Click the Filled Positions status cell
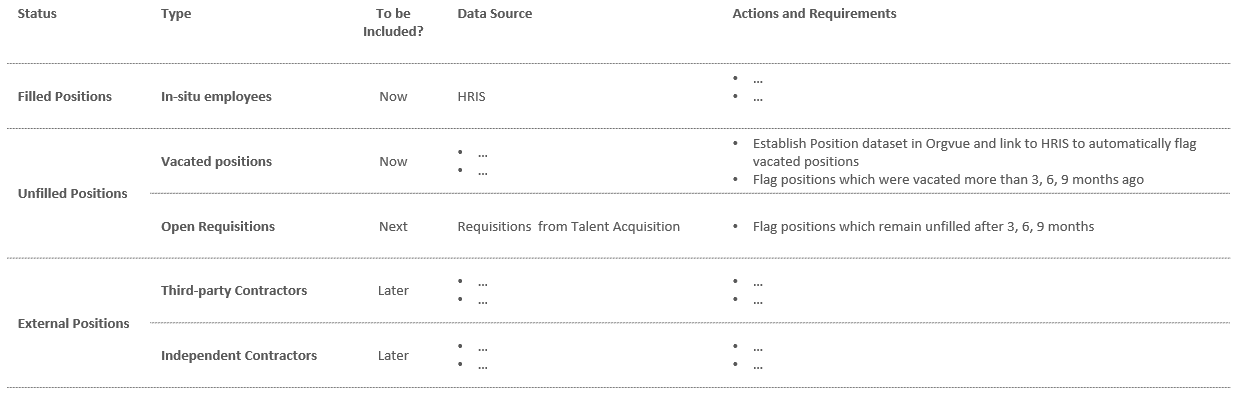This screenshot has height=393, width=1239. [x=65, y=97]
